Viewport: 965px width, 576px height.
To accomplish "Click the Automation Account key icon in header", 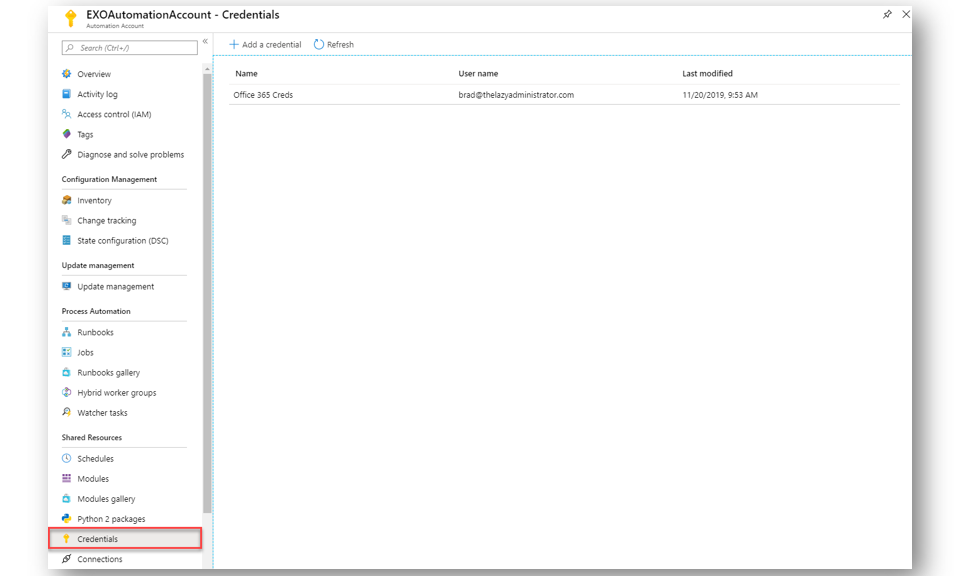I will [x=71, y=18].
